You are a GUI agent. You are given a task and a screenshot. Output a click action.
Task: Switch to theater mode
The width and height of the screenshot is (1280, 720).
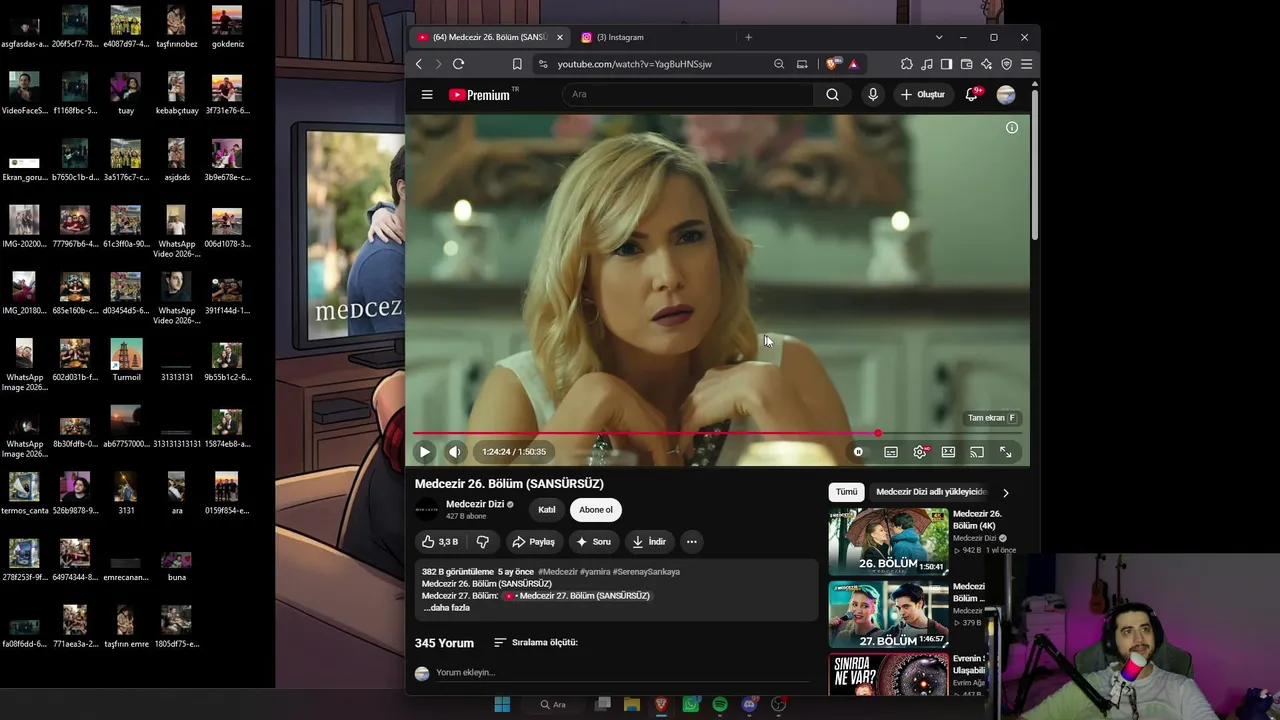(948, 452)
